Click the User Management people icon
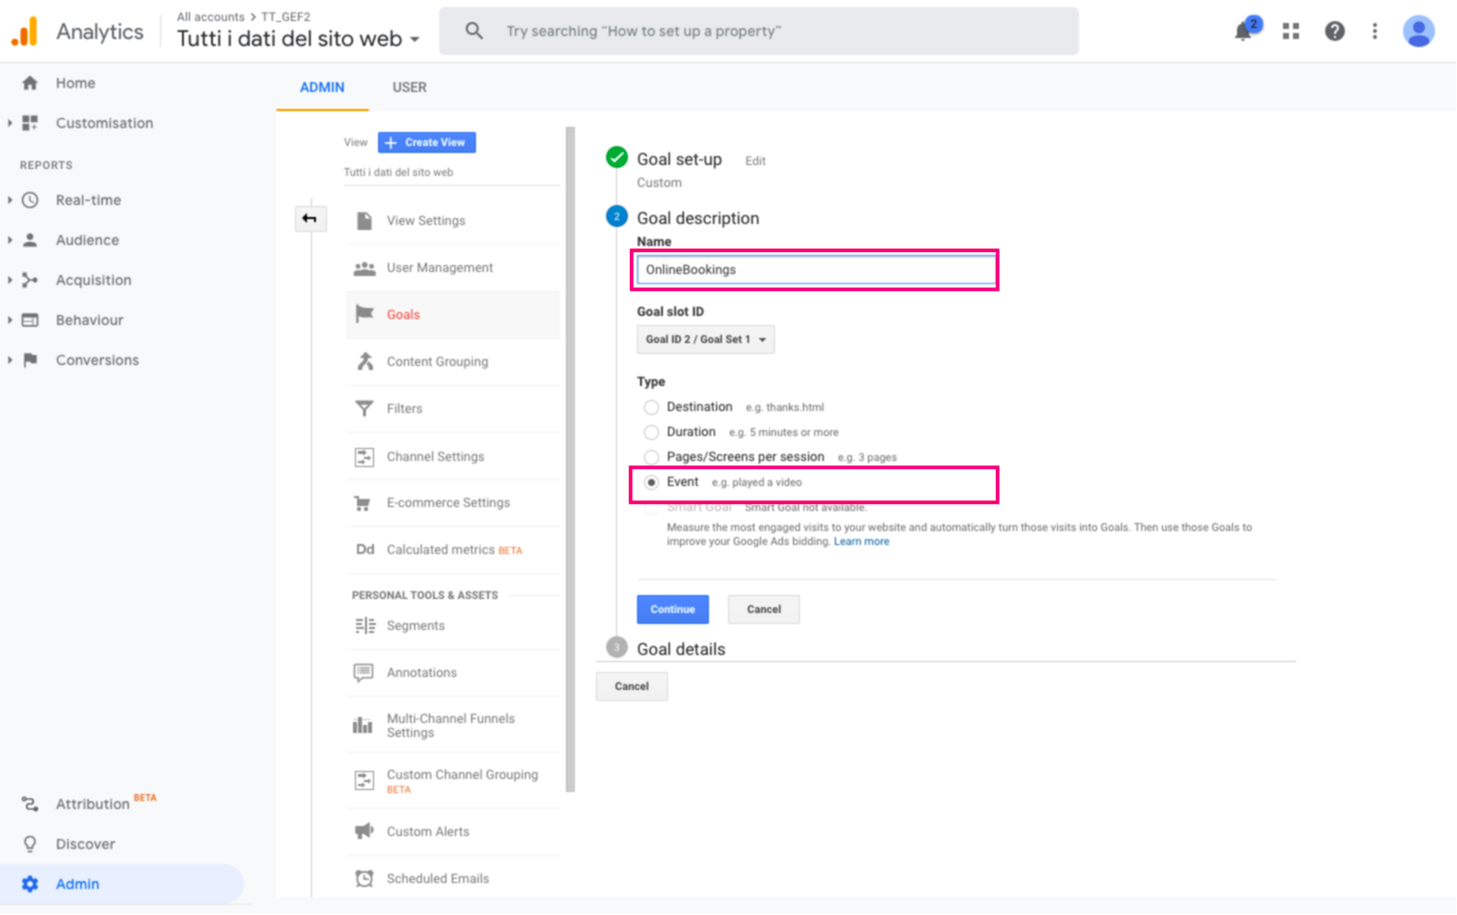Viewport: 1457px width, 915px height. tap(364, 268)
